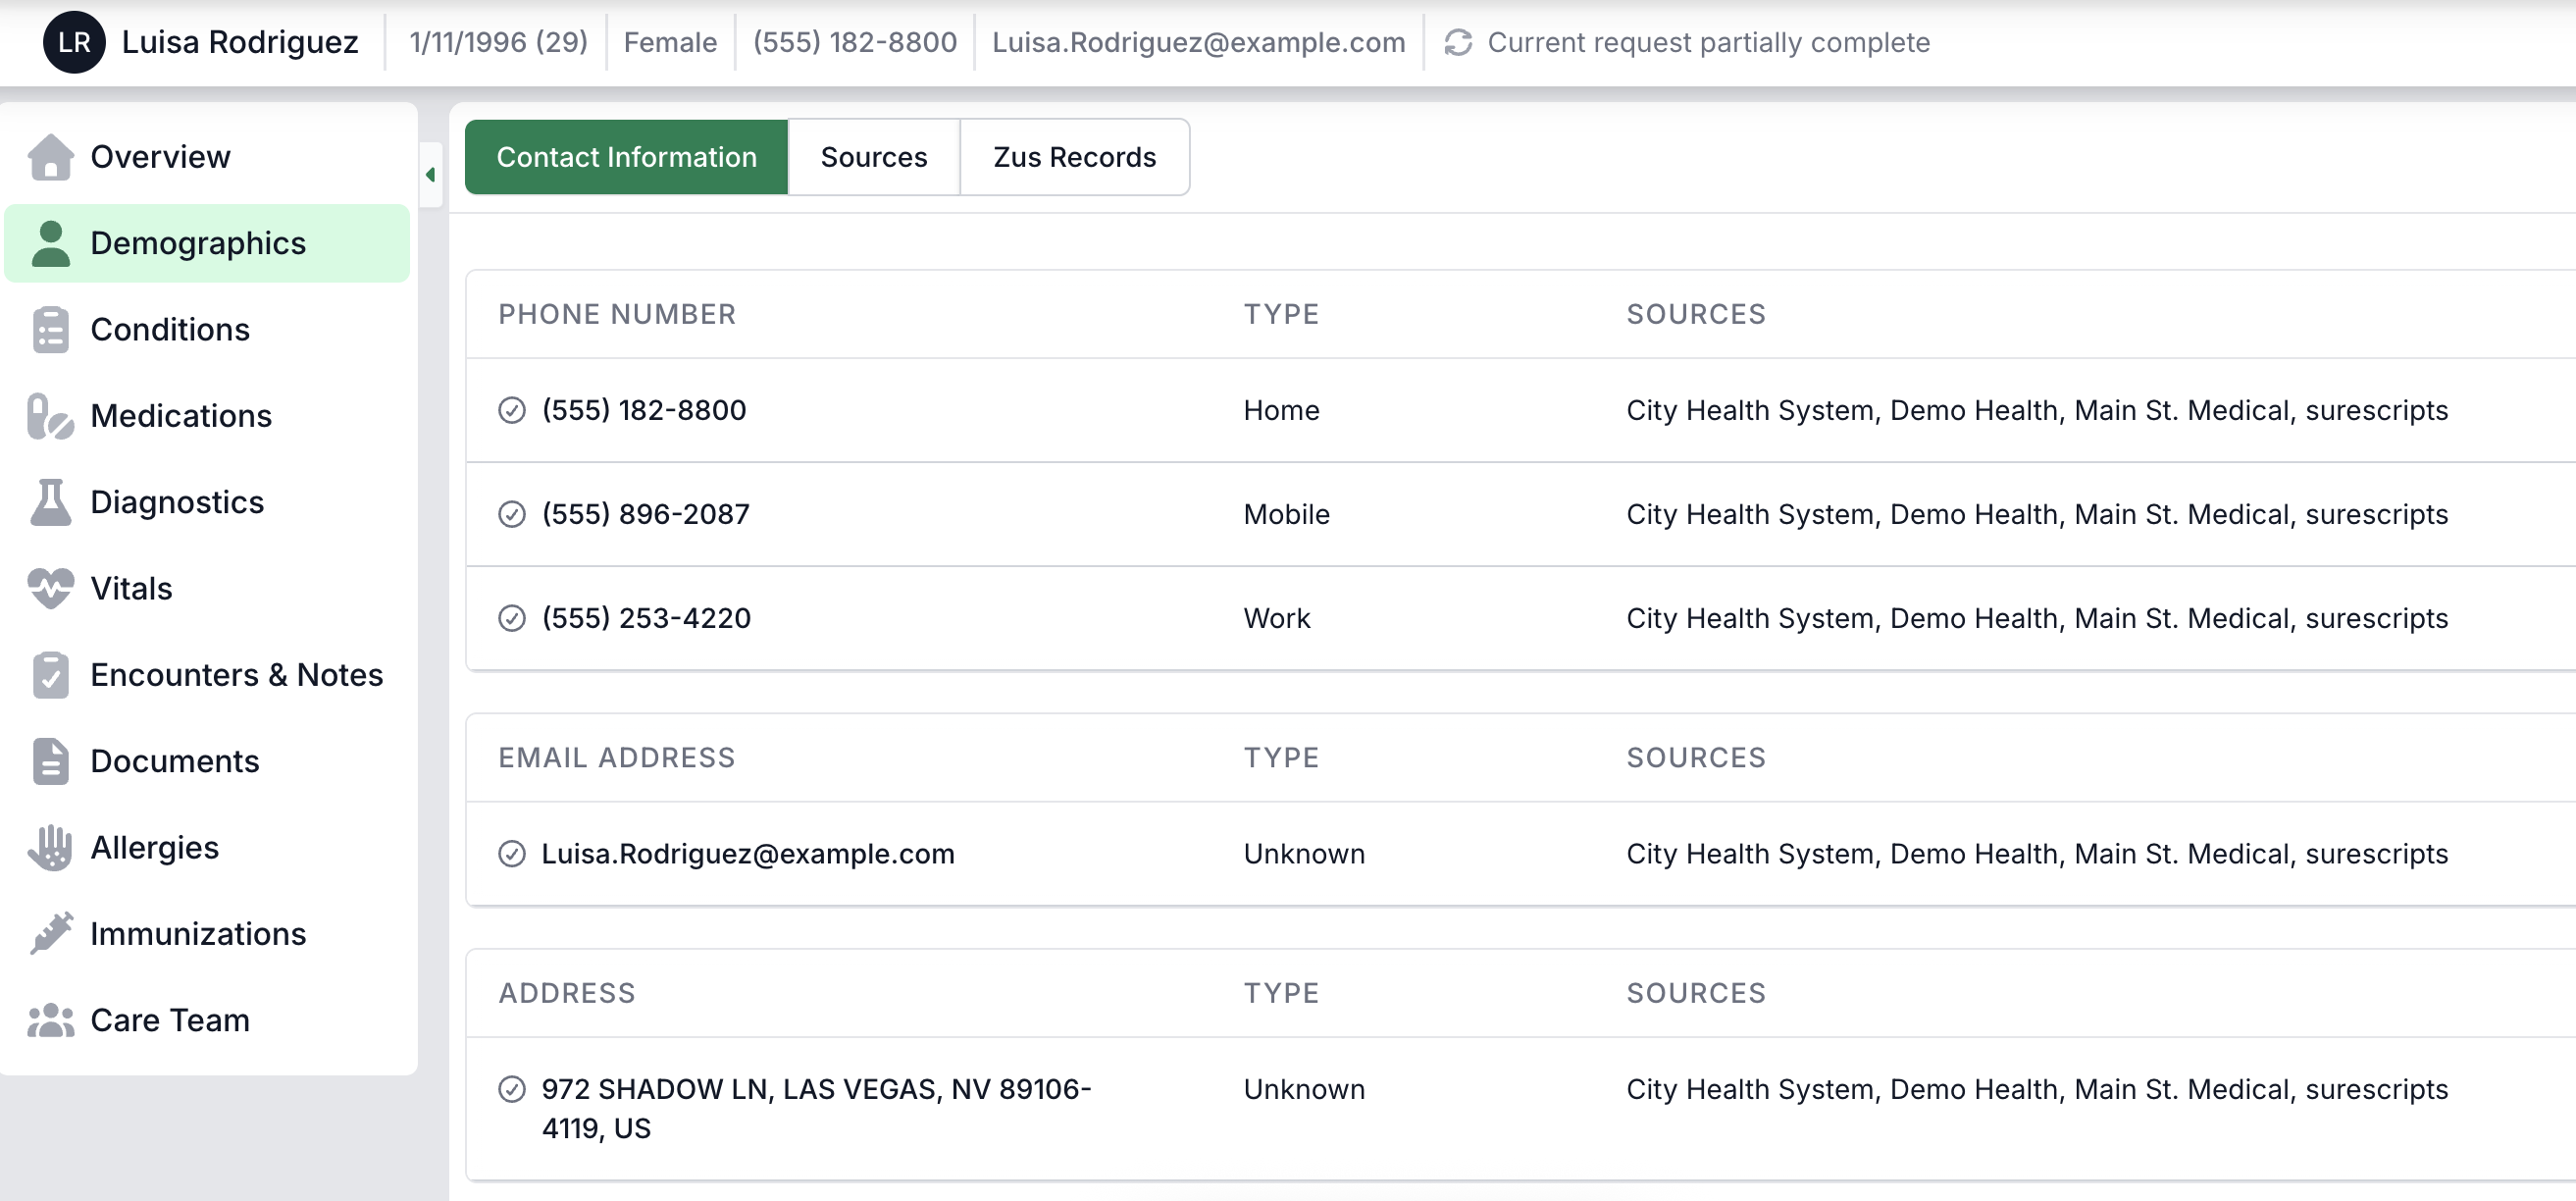The height and width of the screenshot is (1201, 2576).
Task: Click the Overview house icon
Action: point(50,157)
